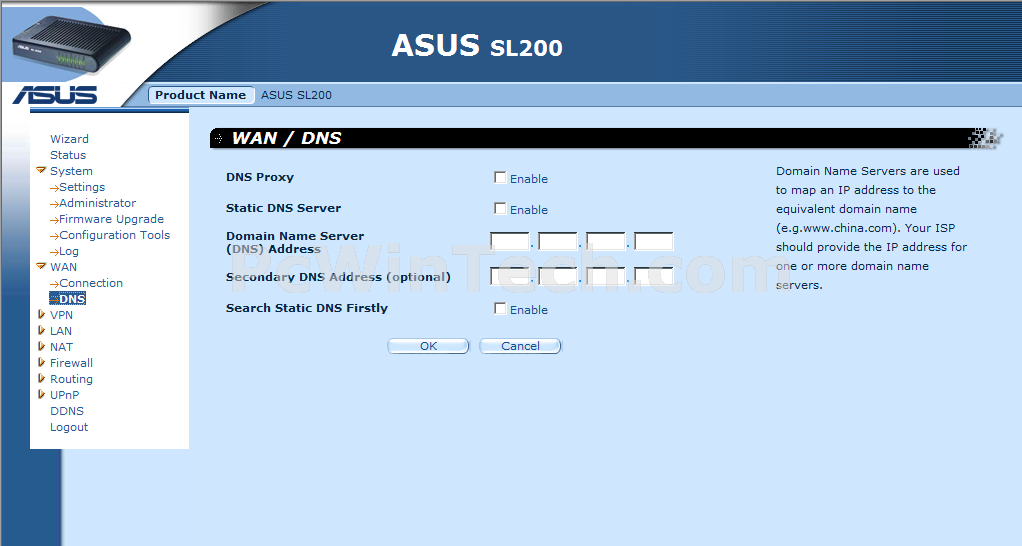The image size is (1022, 546).
Task: Open WAN Connection page
Action: [x=91, y=283]
